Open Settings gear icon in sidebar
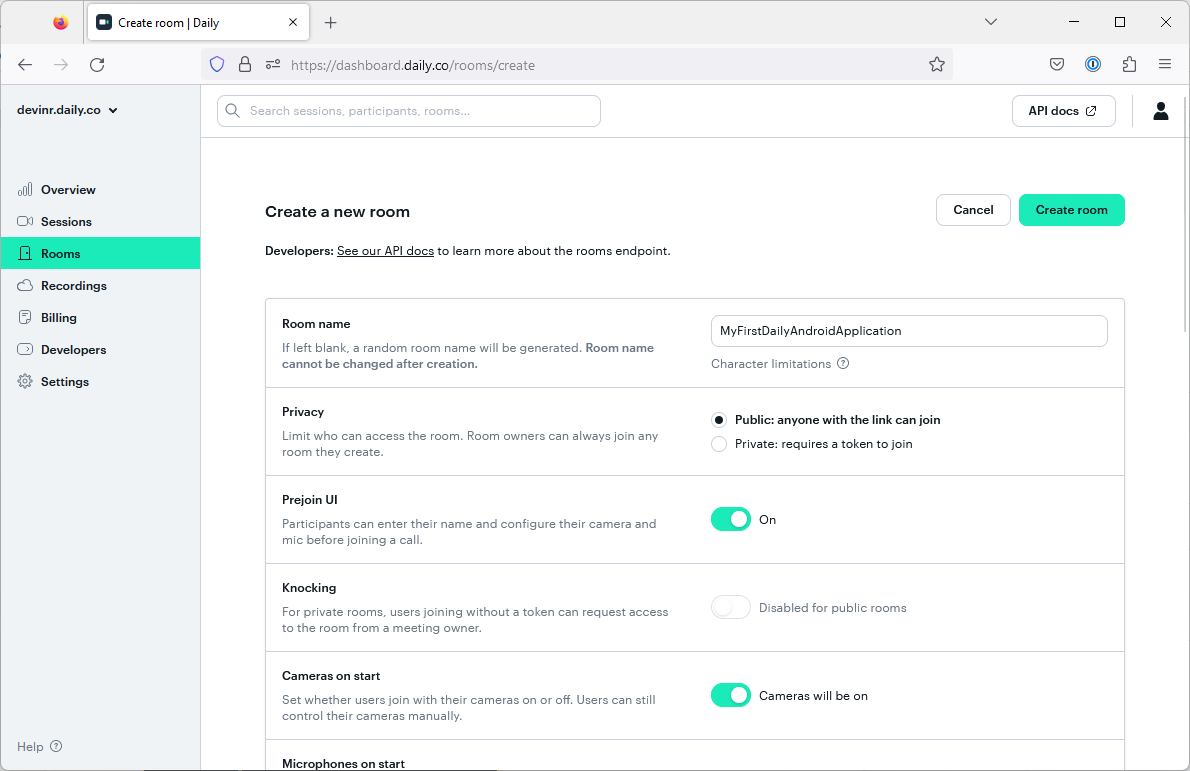Viewport: 1190px width, 771px height. point(25,381)
